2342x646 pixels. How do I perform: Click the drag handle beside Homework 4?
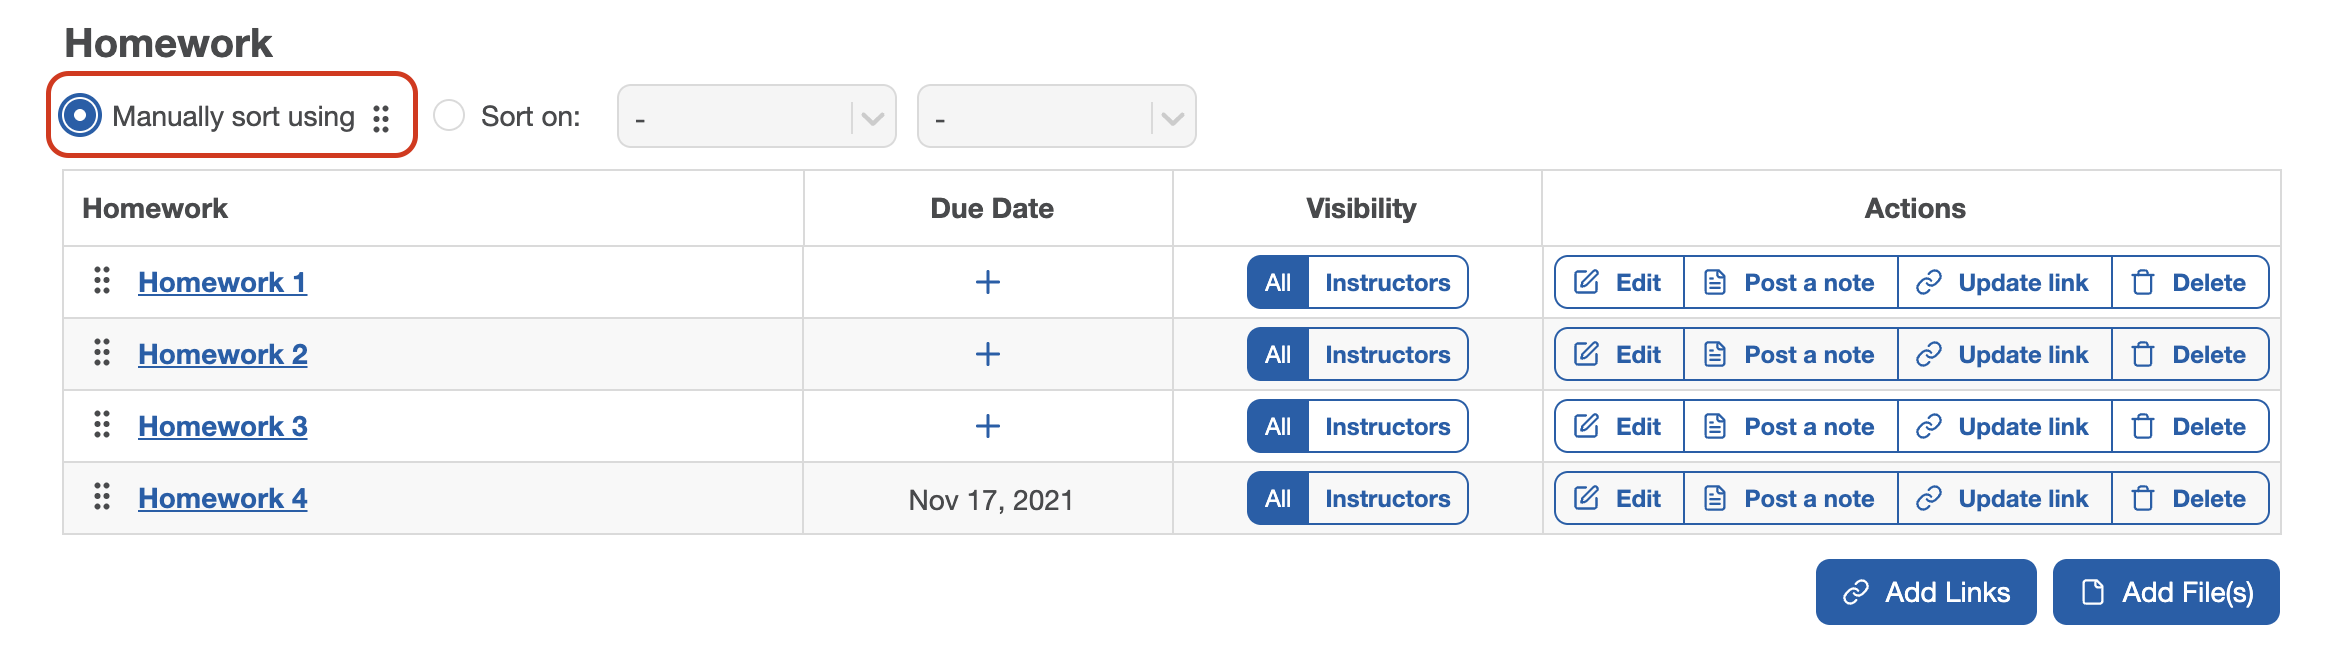click(102, 497)
